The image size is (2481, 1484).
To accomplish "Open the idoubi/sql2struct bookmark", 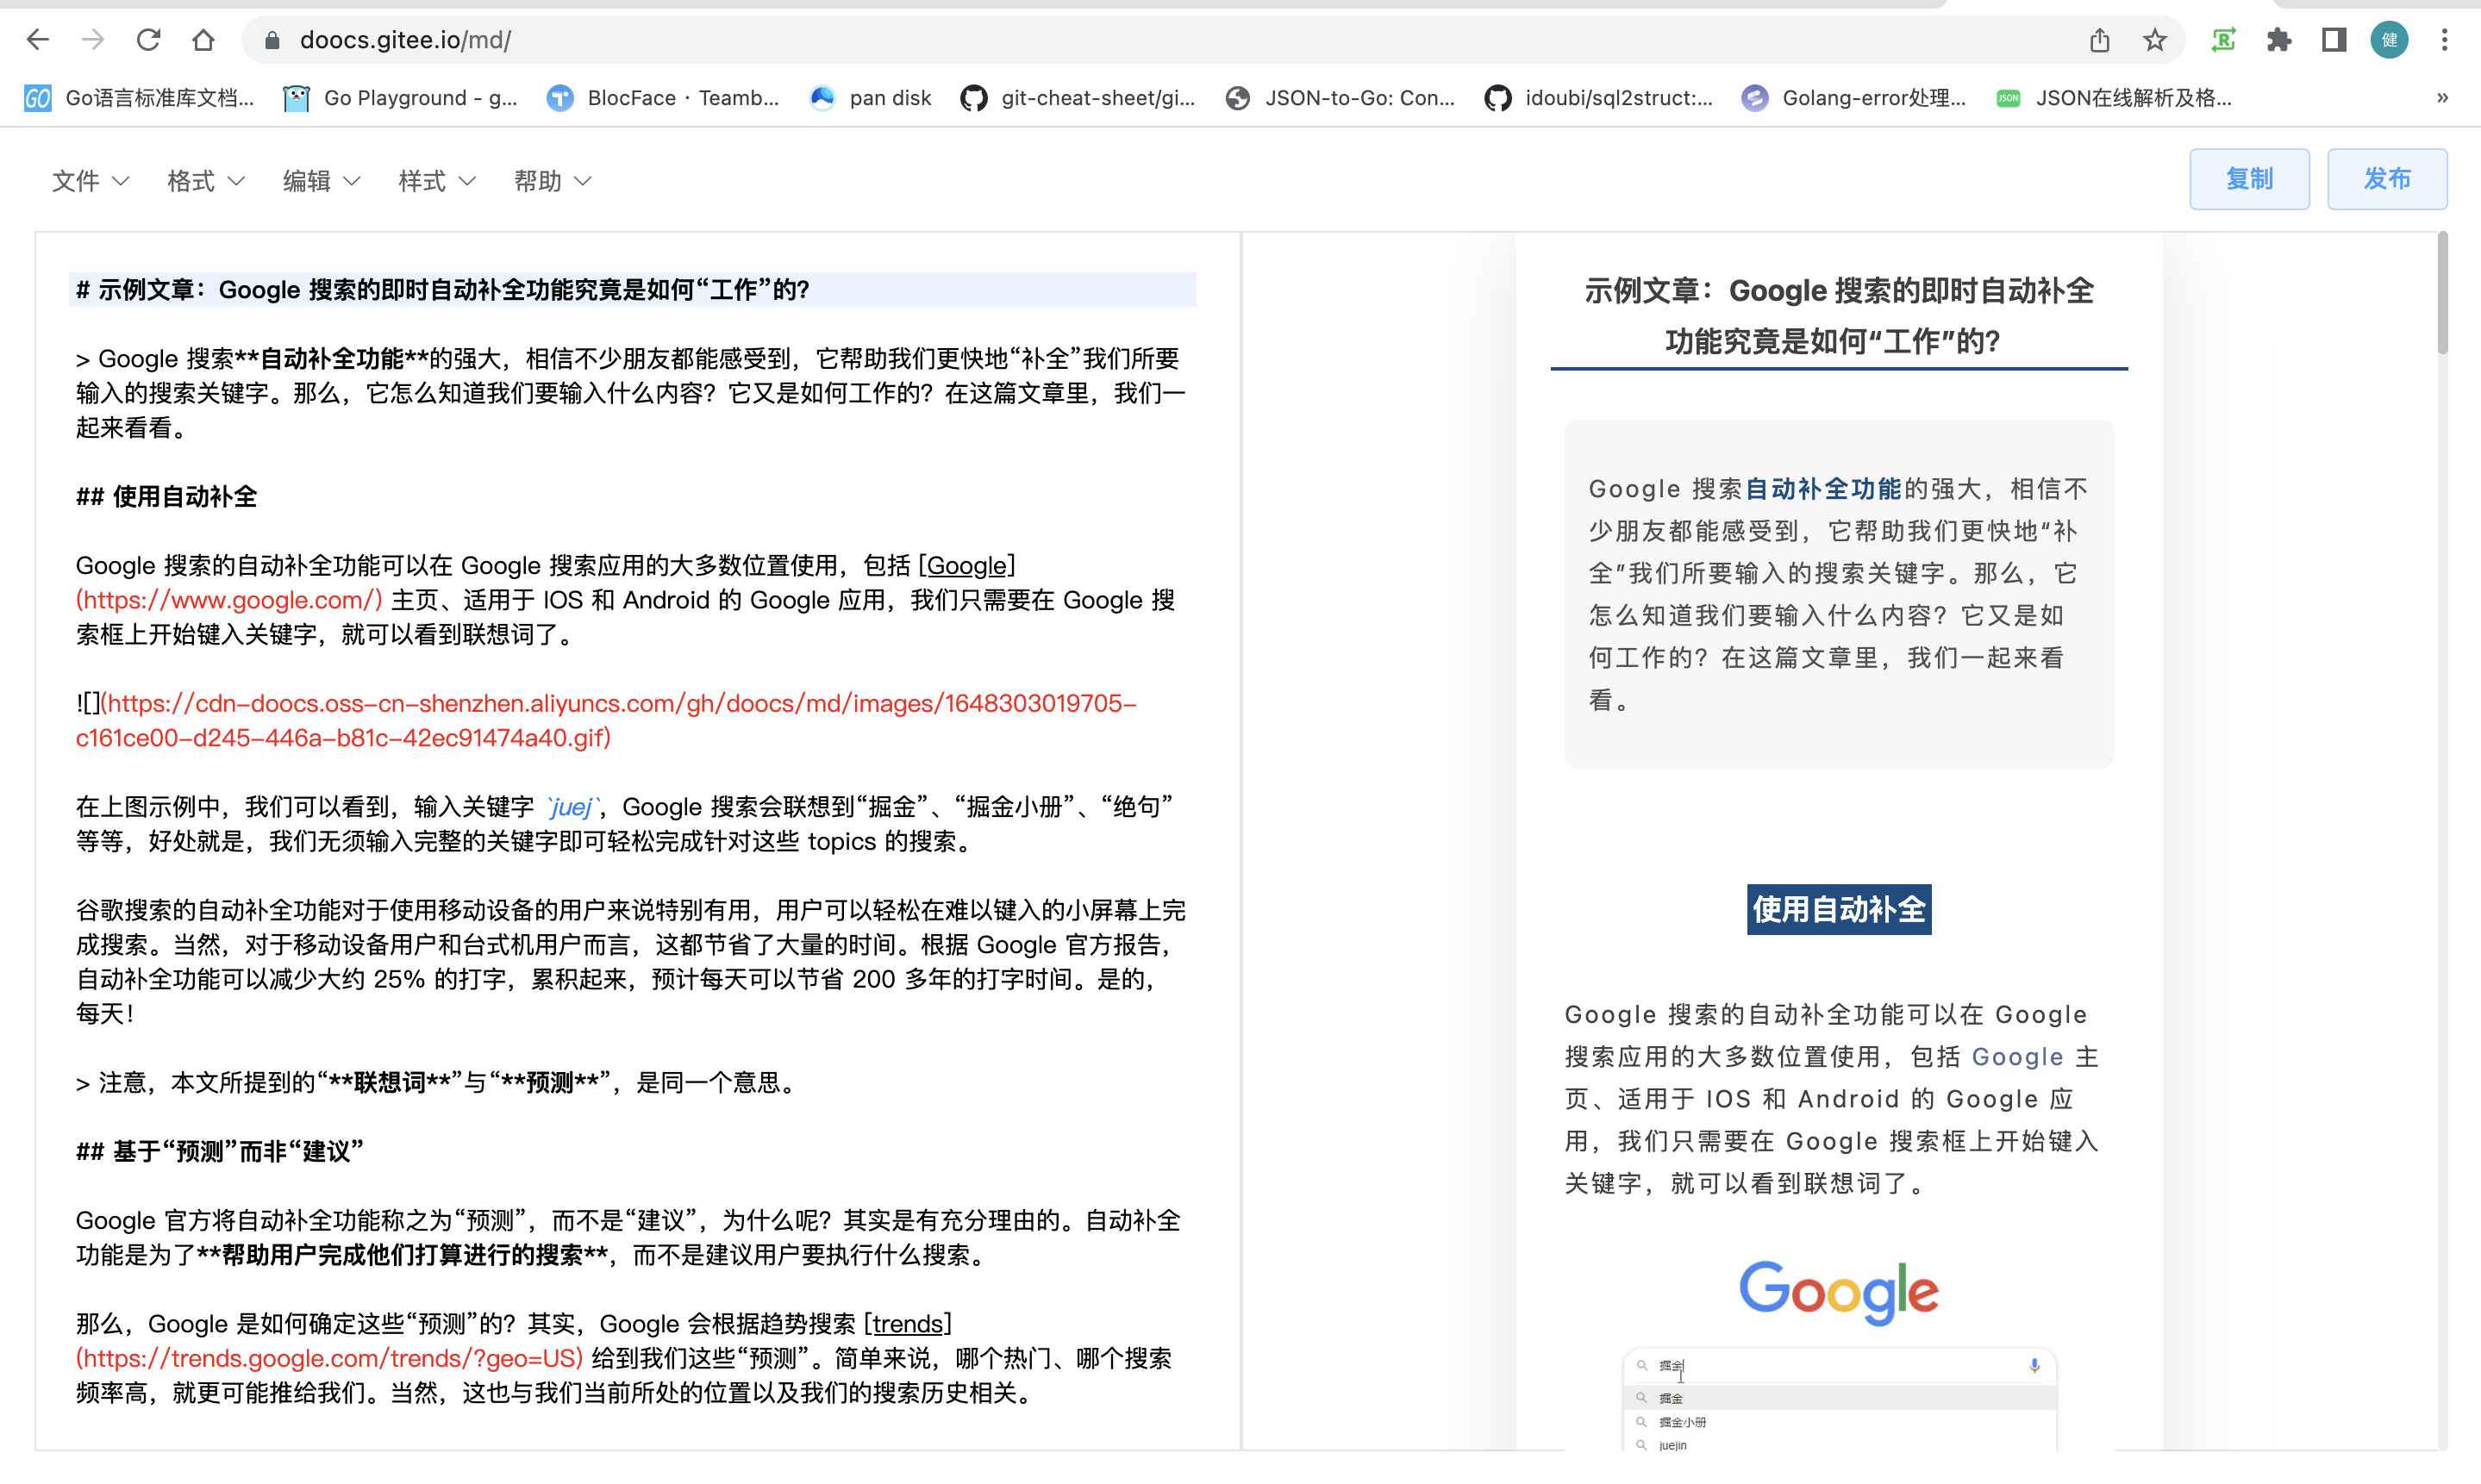I will [1599, 98].
